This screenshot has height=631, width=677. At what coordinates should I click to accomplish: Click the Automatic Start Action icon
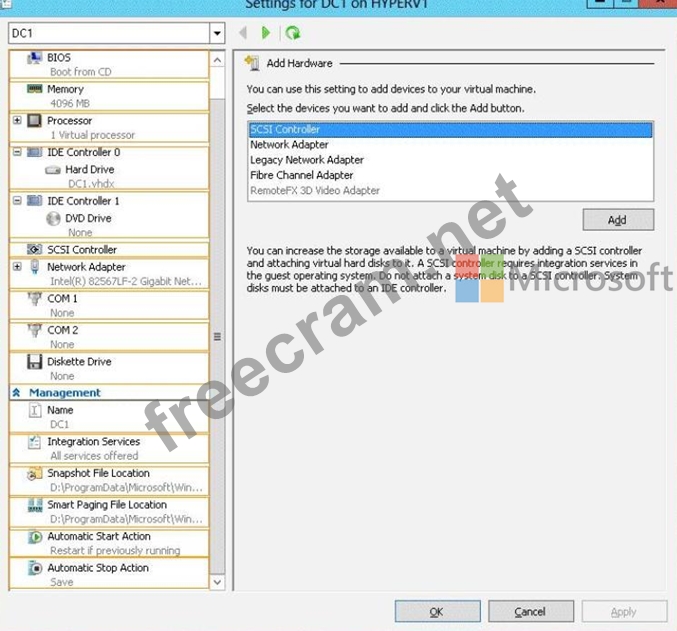(35, 536)
